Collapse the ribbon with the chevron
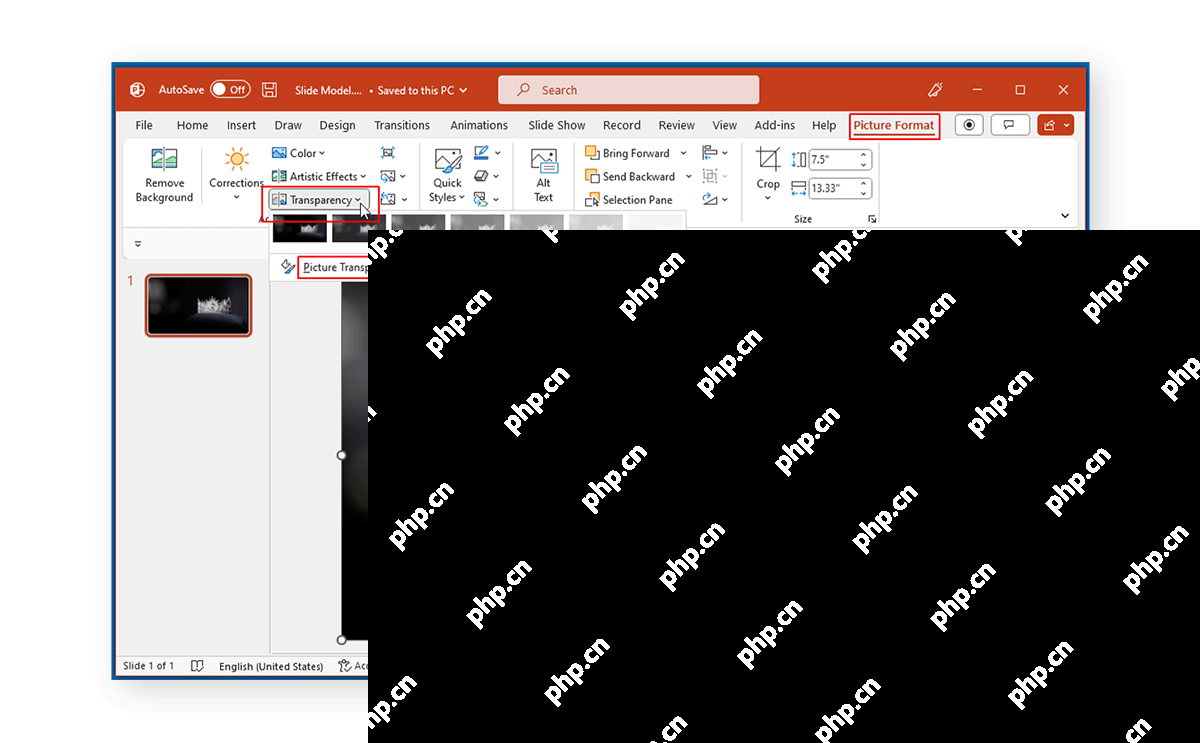Screen dimensions: 1200x743 pyautogui.click(x=1064, y=215)
